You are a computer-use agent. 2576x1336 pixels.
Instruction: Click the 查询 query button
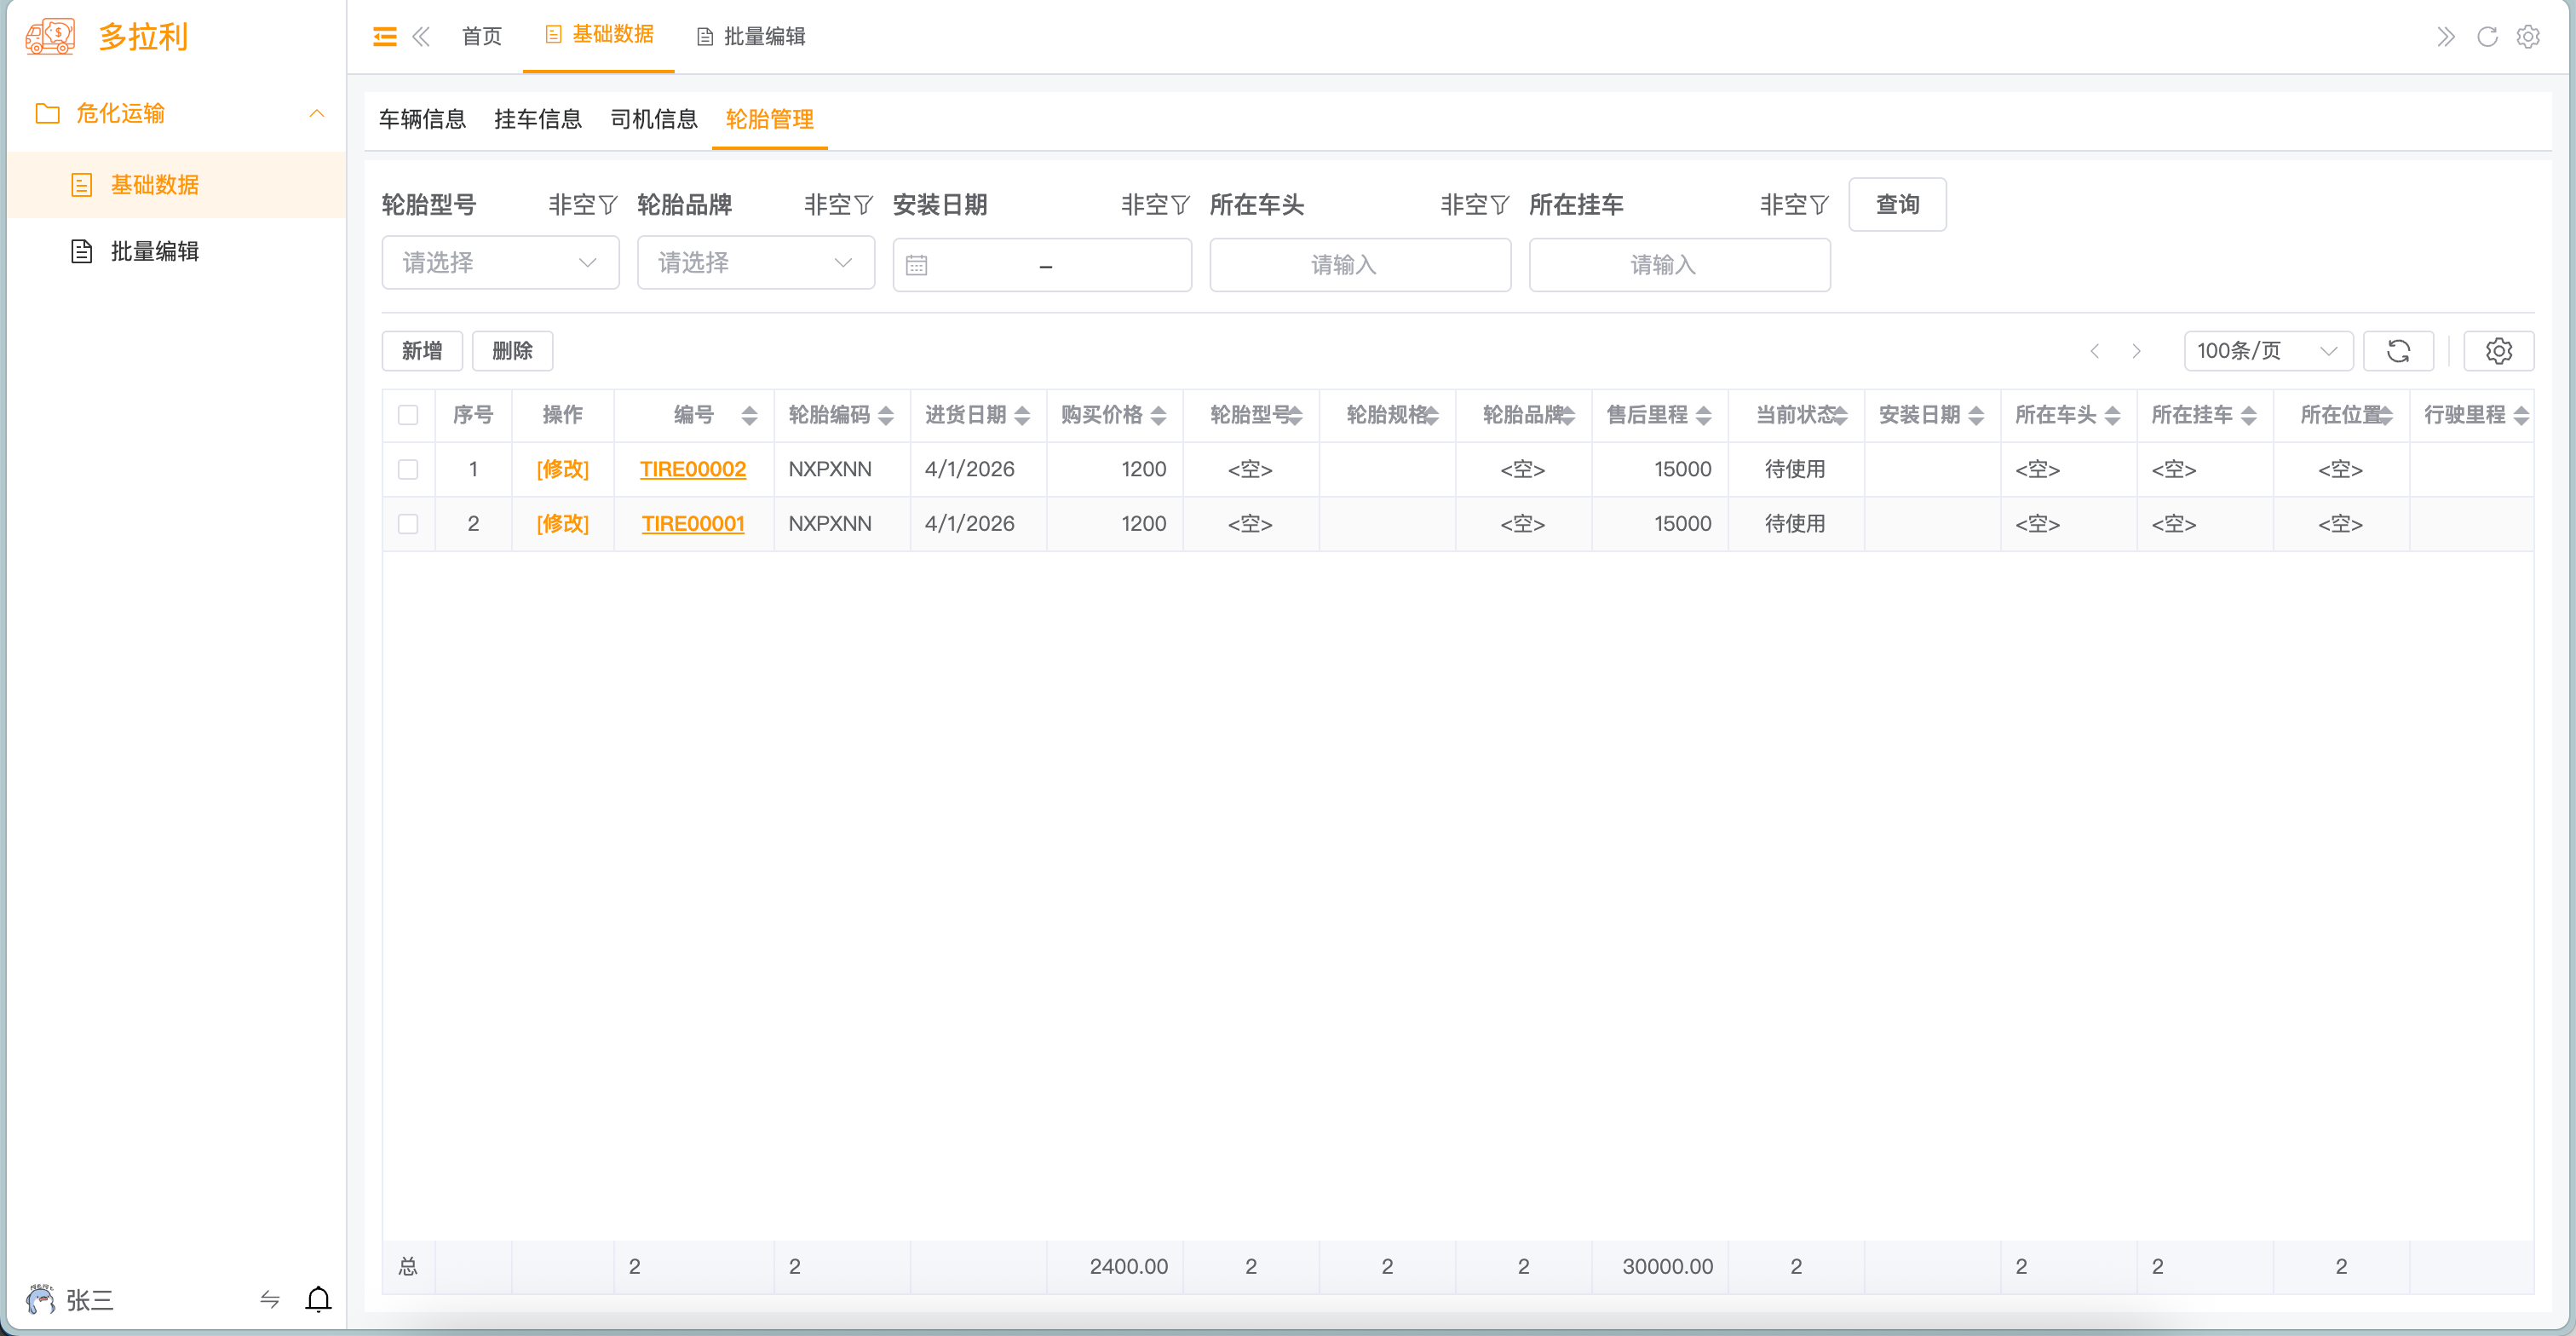click(1896, 204)
